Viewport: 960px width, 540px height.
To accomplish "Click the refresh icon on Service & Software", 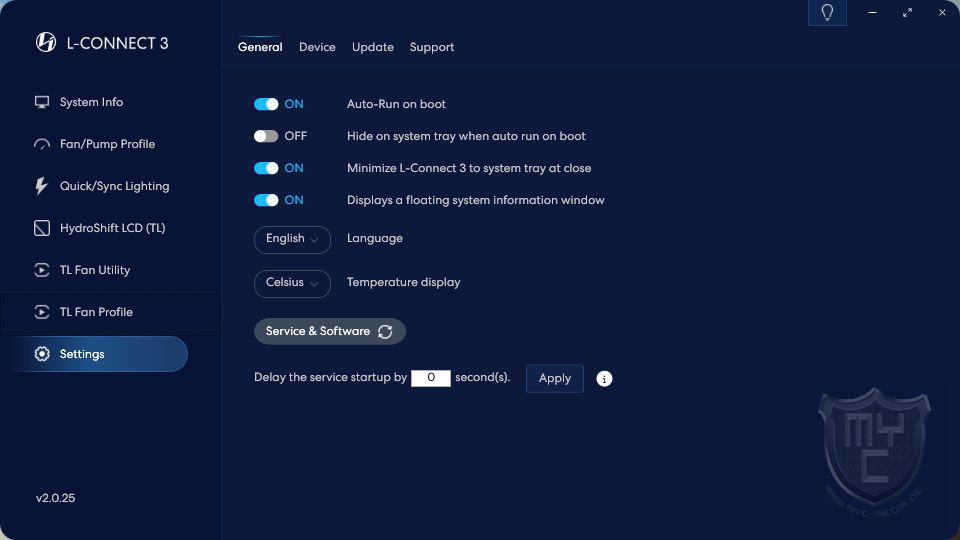I will point(385,331).
